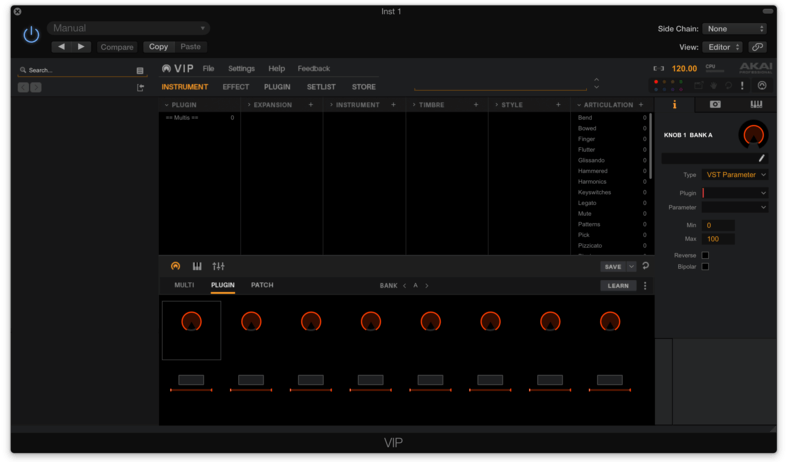This screenshot has height=462, width=800.
Task: Click the link chain icon
Action: [758, 47]
